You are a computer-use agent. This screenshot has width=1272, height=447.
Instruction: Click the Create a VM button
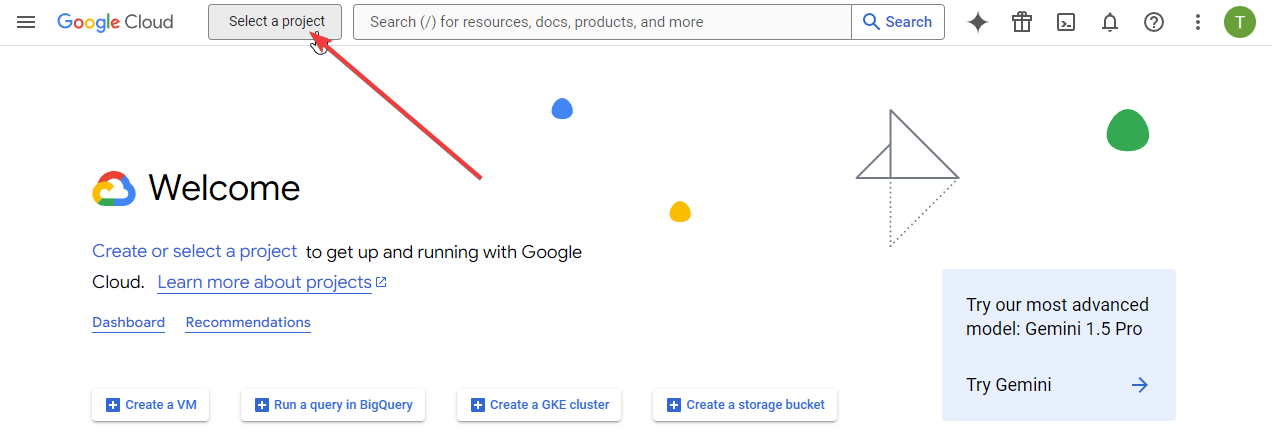[151, 405]
